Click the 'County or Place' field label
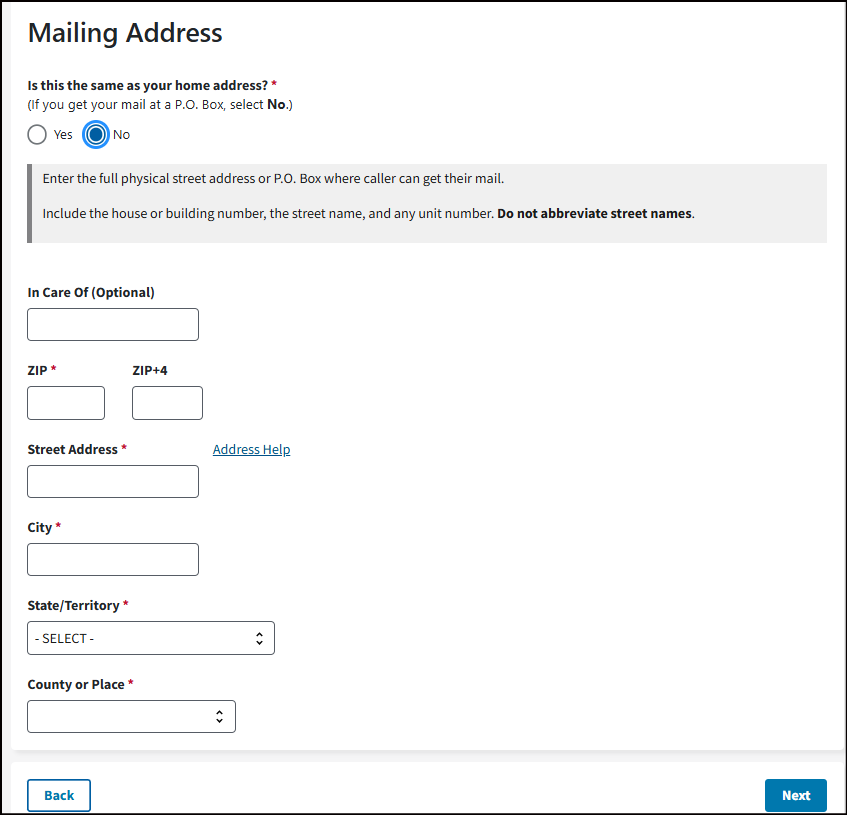 tap(76, 685)
